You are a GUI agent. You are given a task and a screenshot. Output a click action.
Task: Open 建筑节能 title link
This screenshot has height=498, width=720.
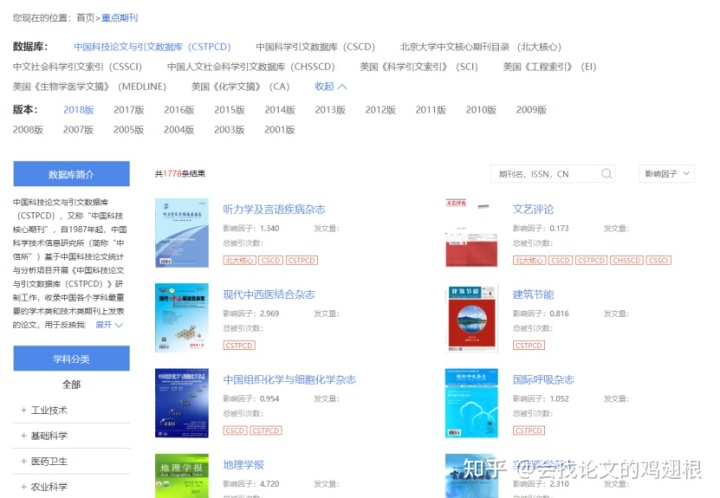click(533, 294)
